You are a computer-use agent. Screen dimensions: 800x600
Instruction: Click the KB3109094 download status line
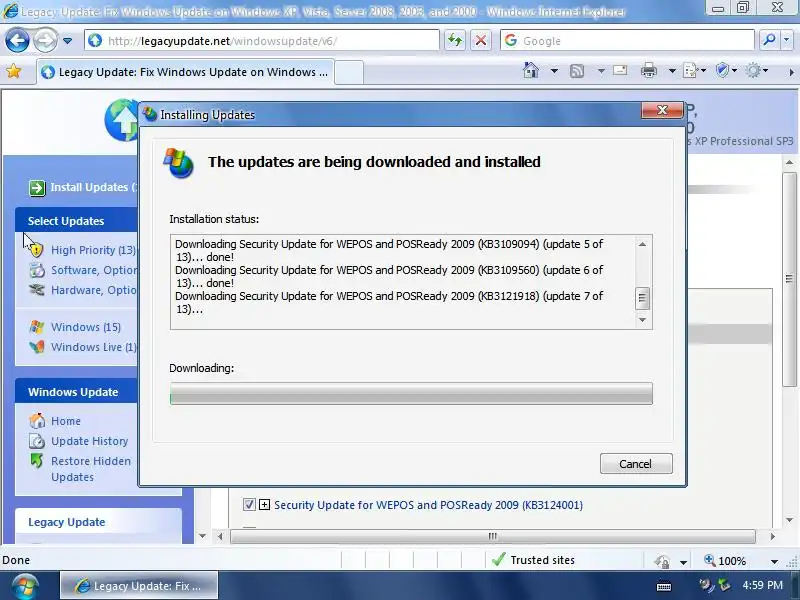[x=389, y=250]
